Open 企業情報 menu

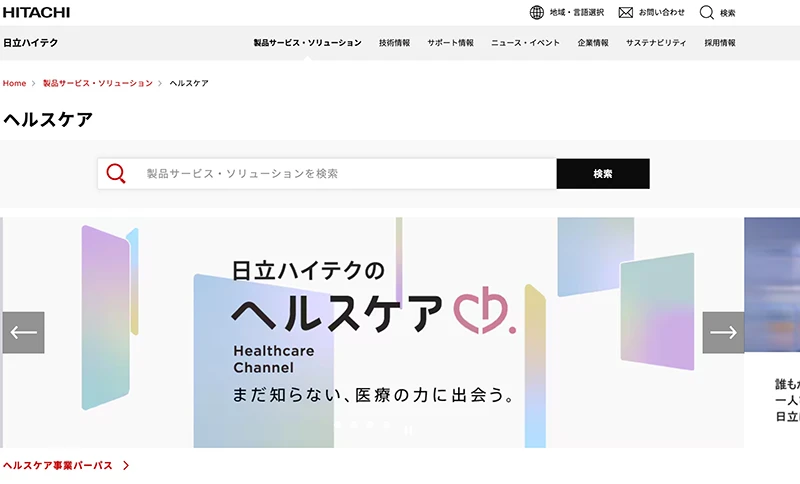(593, 43)
